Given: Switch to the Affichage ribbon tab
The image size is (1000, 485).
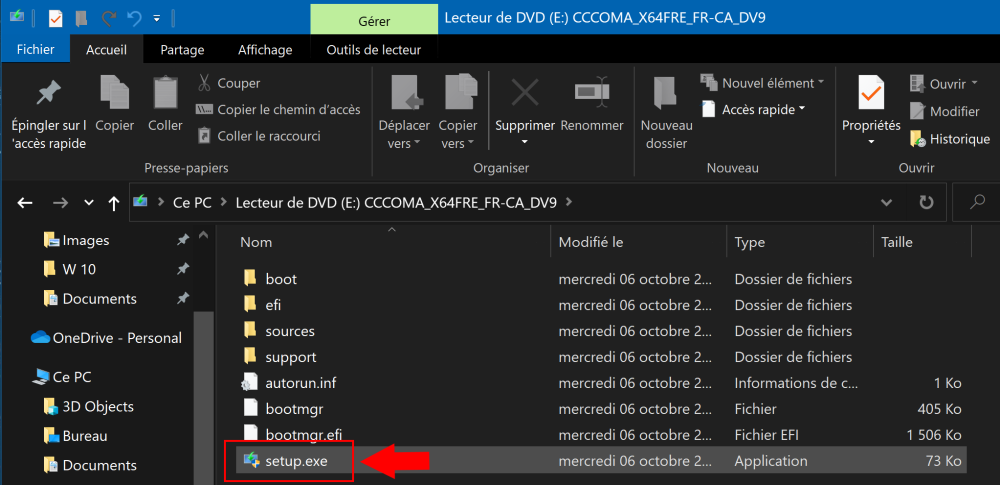Looking at the screenshot, I should coord(265,49).
